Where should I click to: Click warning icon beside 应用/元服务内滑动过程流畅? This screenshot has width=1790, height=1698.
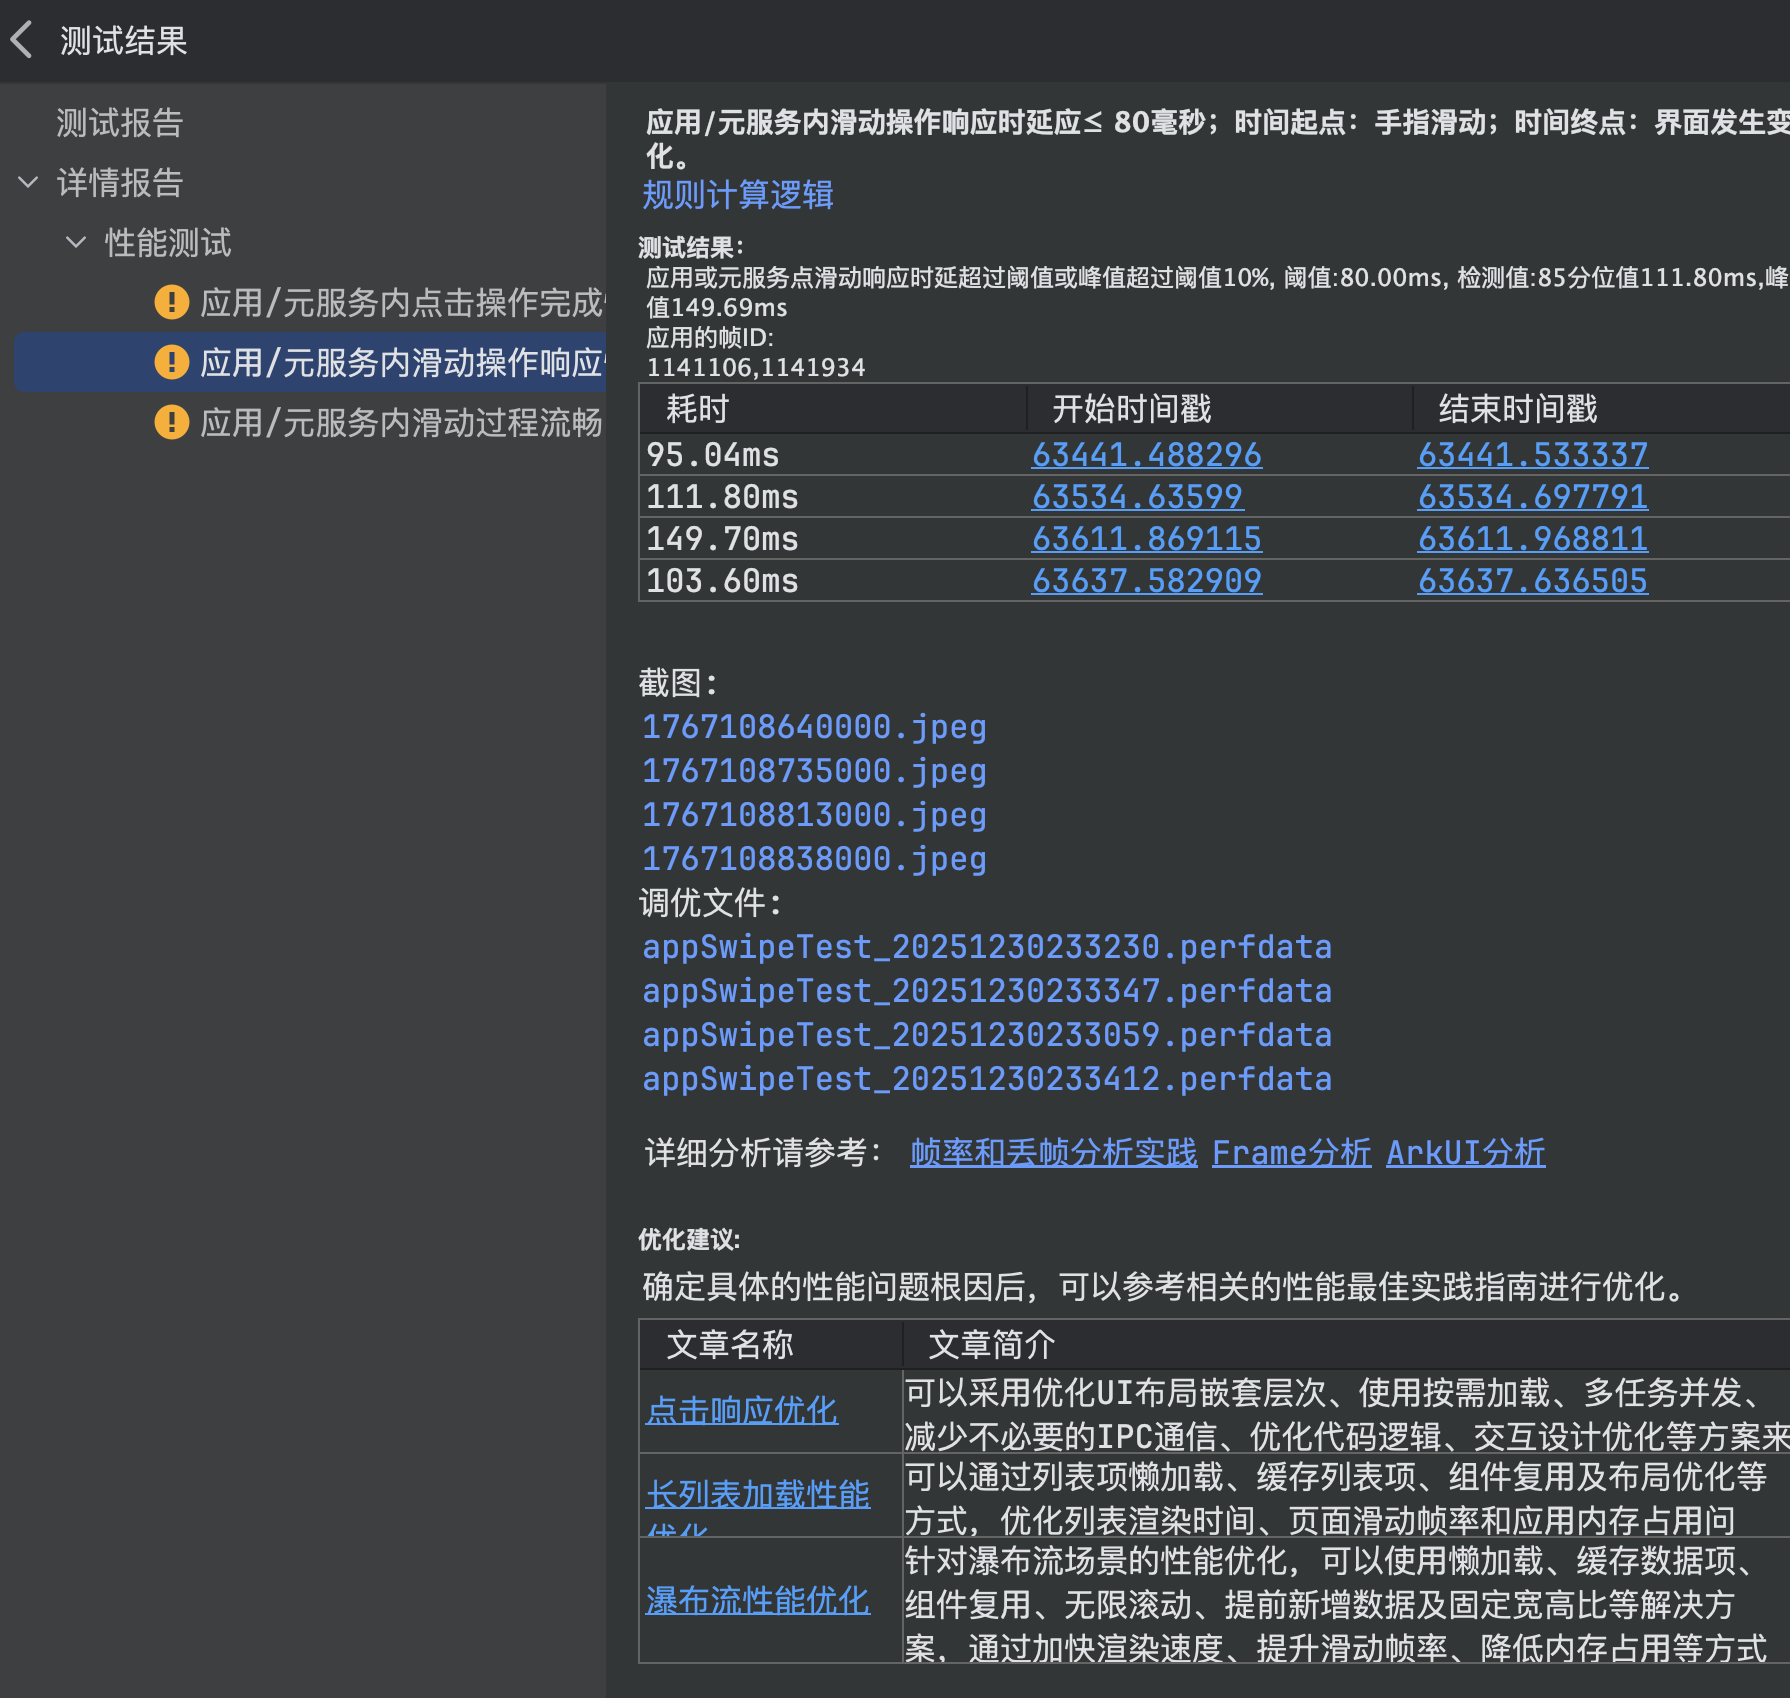point(172,421)
